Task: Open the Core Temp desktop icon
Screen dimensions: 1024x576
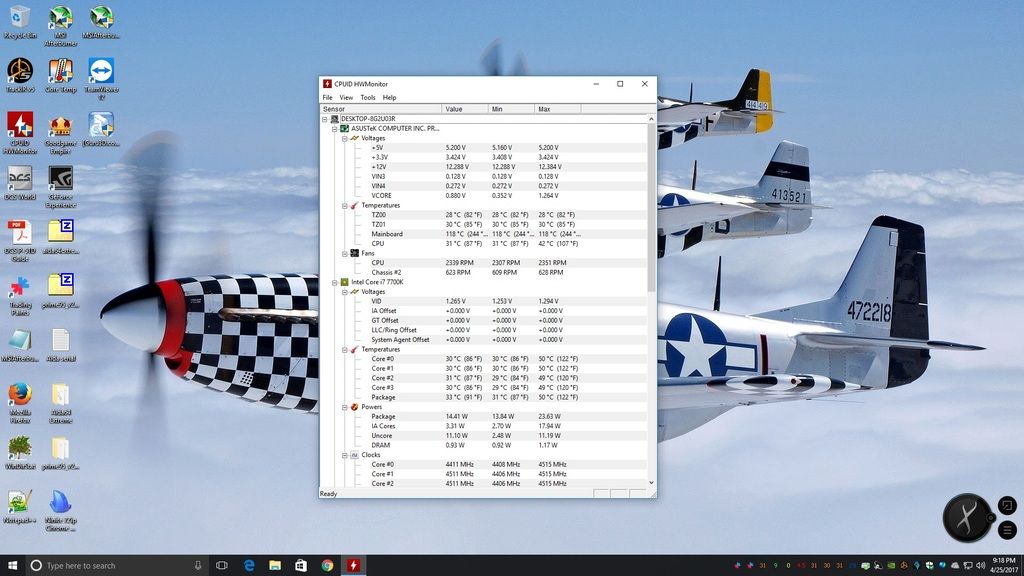Action: click(60, 72)
